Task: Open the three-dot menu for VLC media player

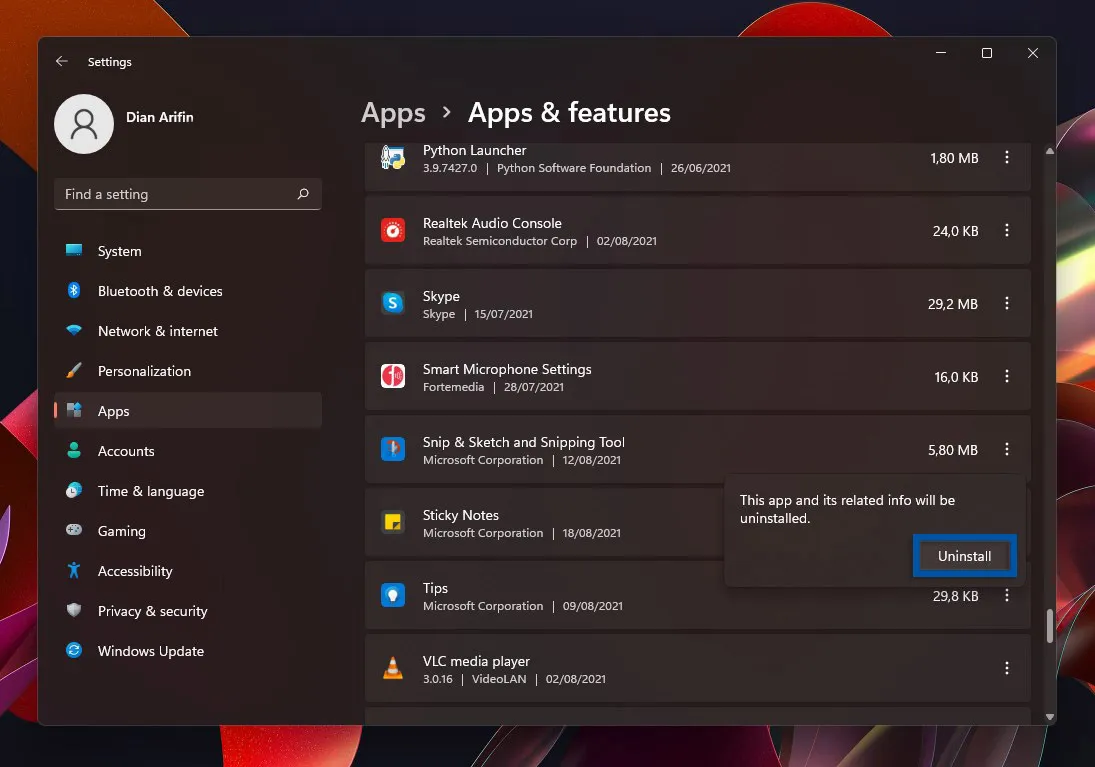Action: [x=1007, y=668]
